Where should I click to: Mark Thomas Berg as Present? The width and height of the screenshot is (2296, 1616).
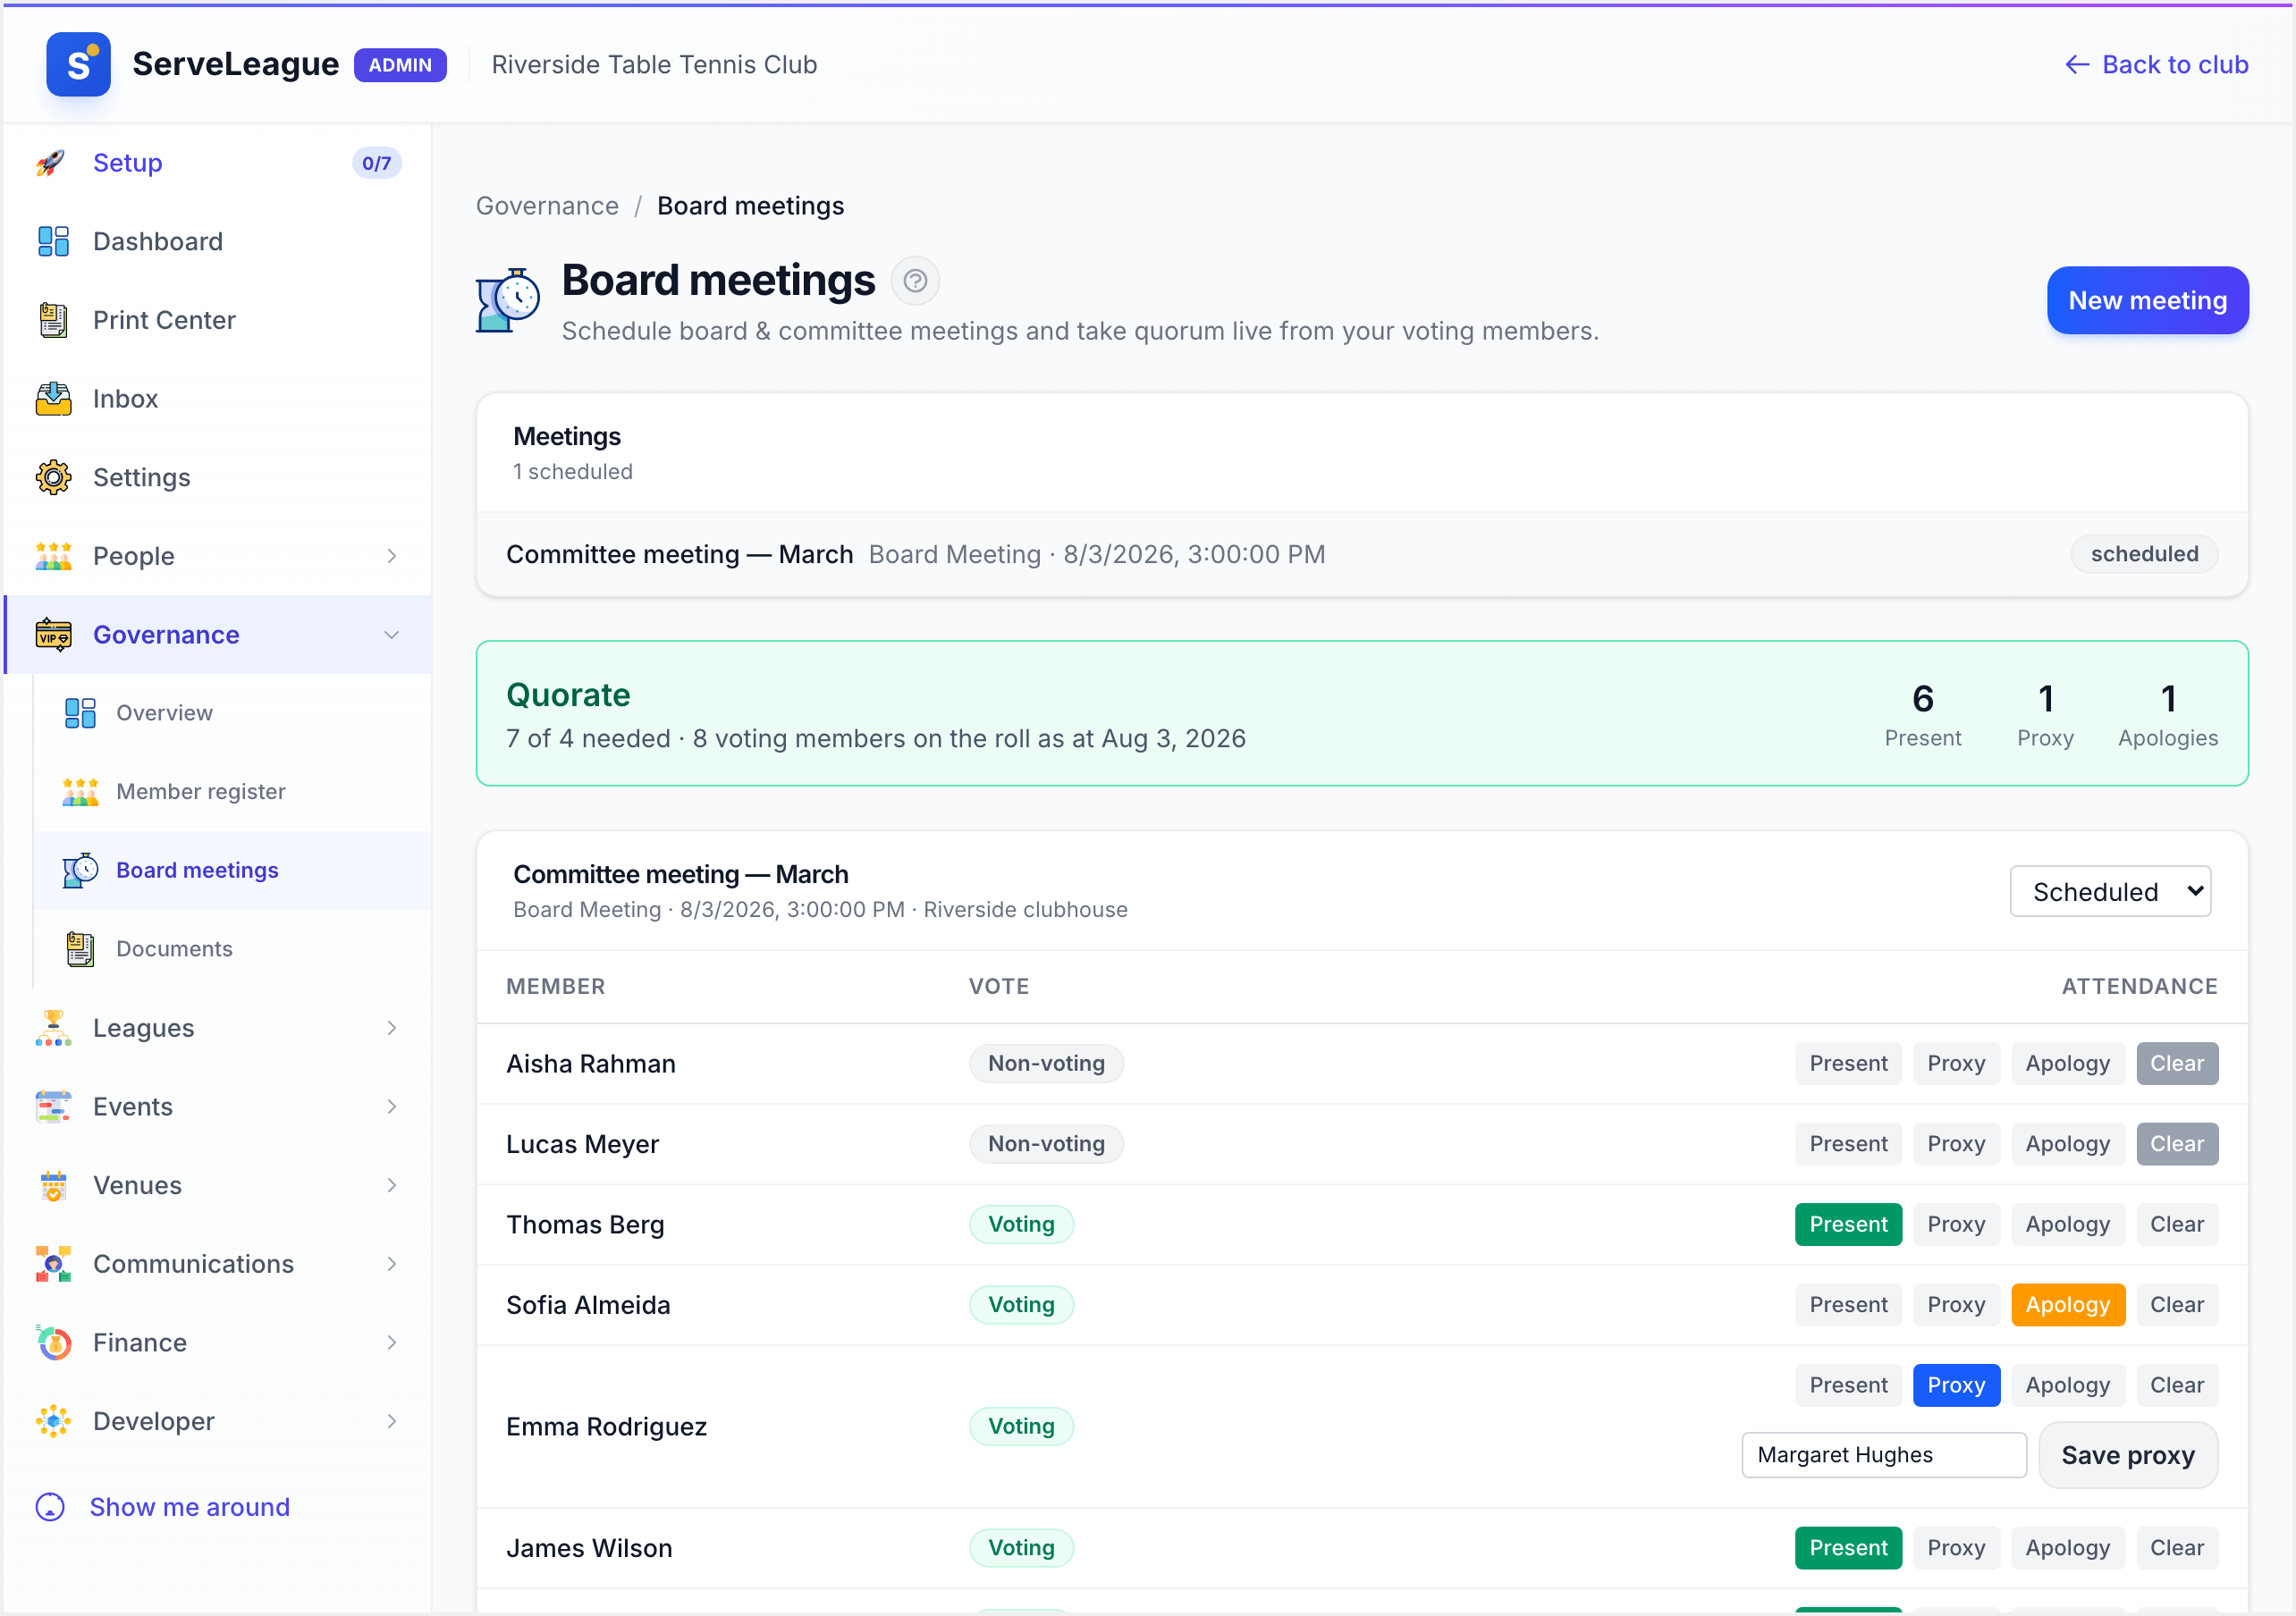point(1848,1224)
